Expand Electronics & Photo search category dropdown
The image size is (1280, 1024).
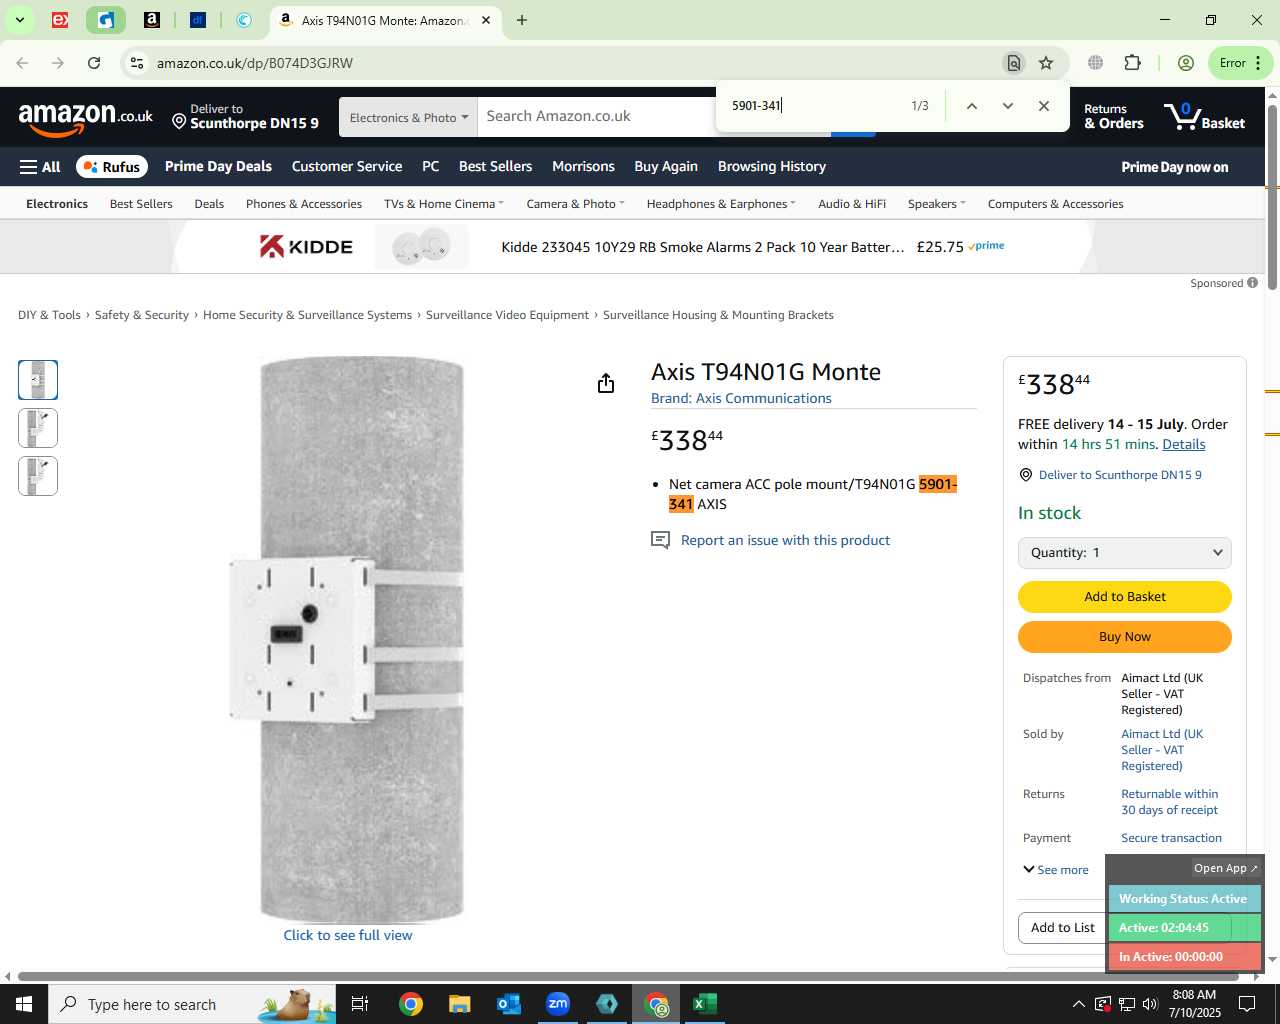click(x=408, y=117)
